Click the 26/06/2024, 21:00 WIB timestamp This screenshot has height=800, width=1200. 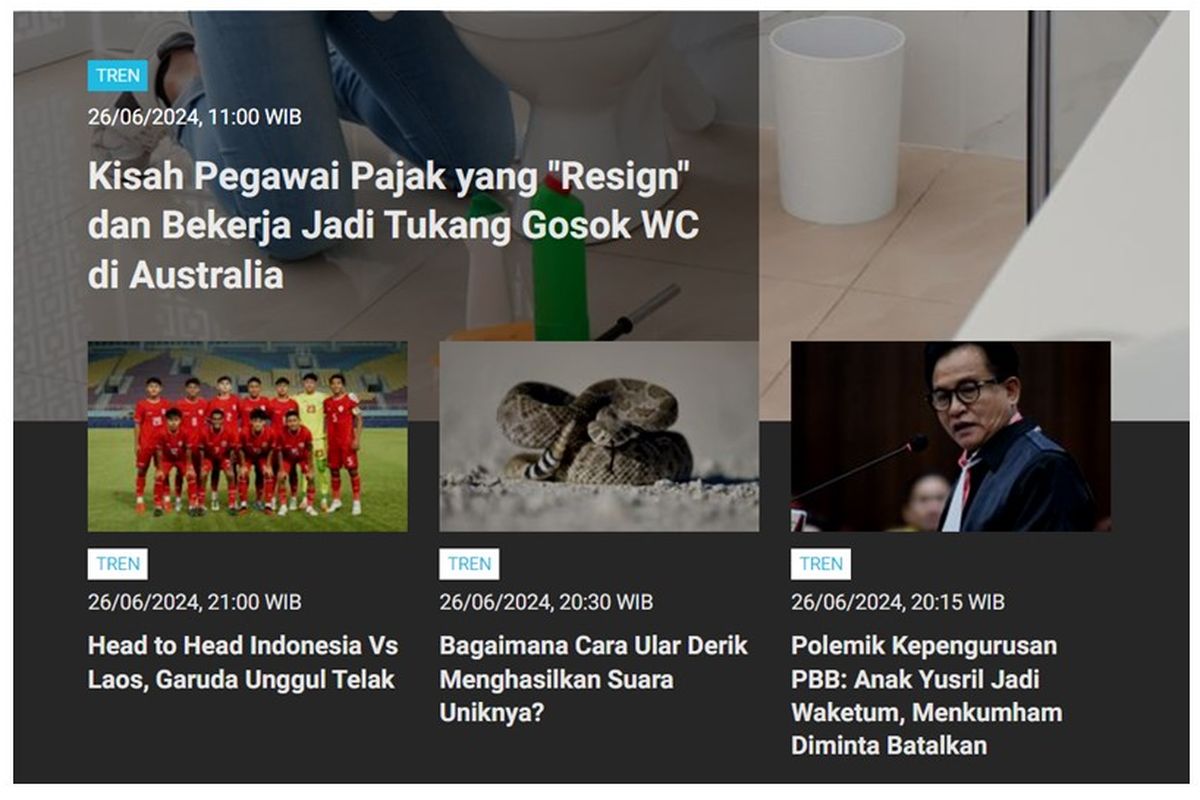pyautogui.click(x=194, y=602)
